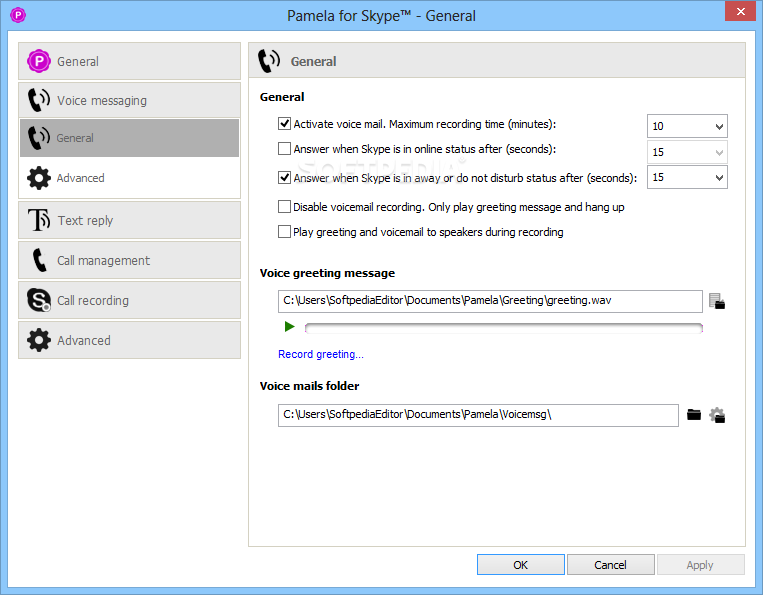
Task: Open the Text reply section
Action: click(129, 220)
